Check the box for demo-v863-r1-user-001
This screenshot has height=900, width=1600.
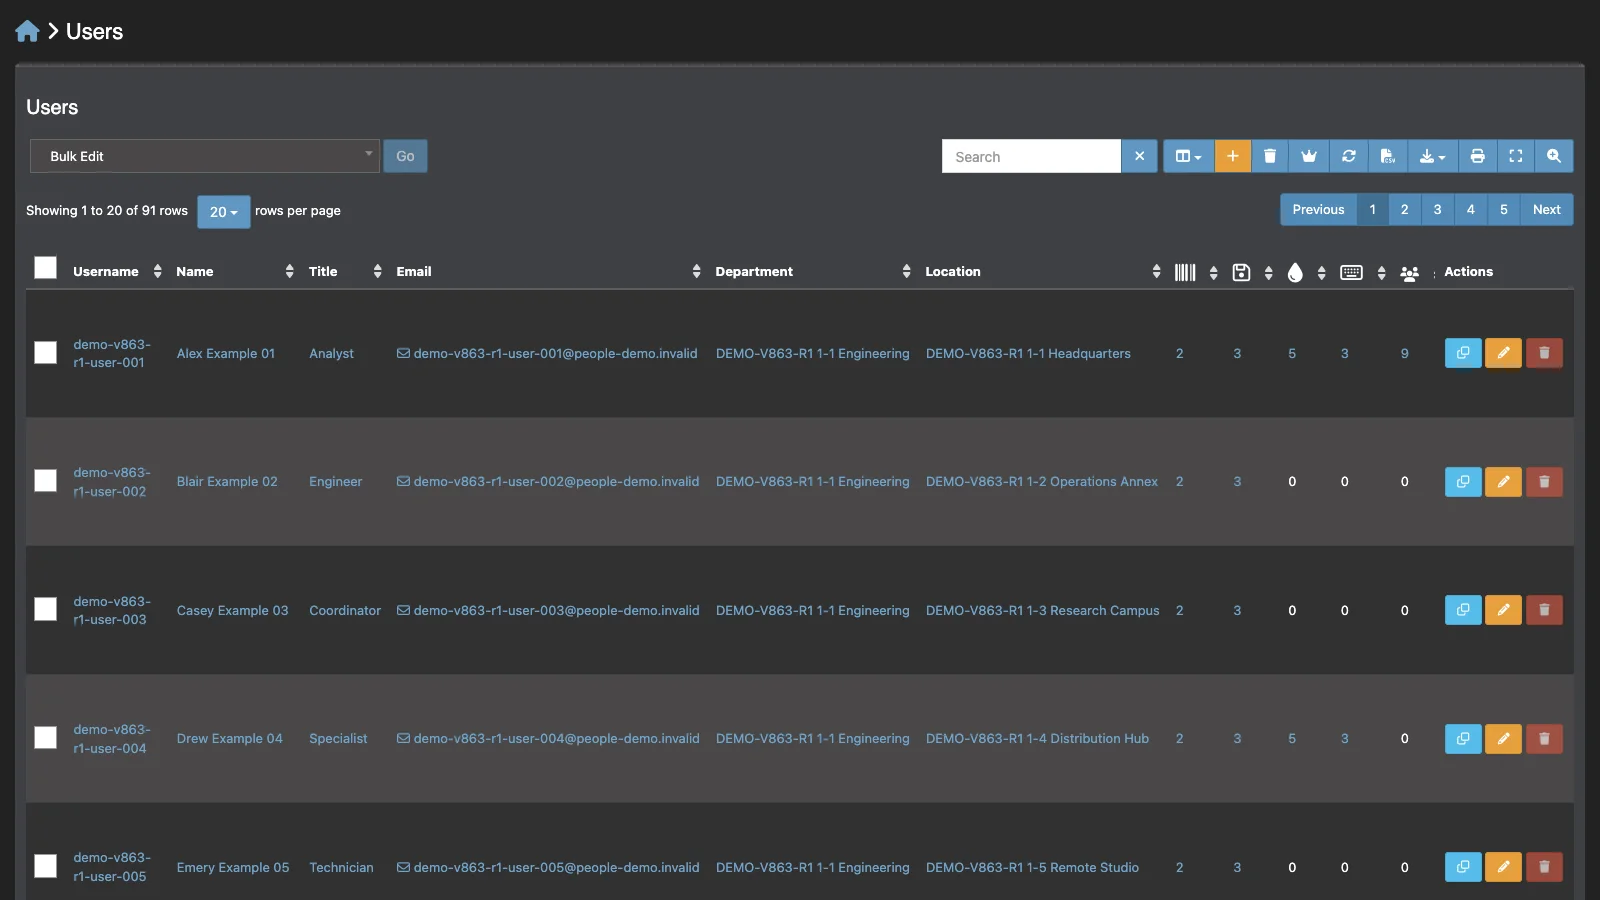coord(45,353)
